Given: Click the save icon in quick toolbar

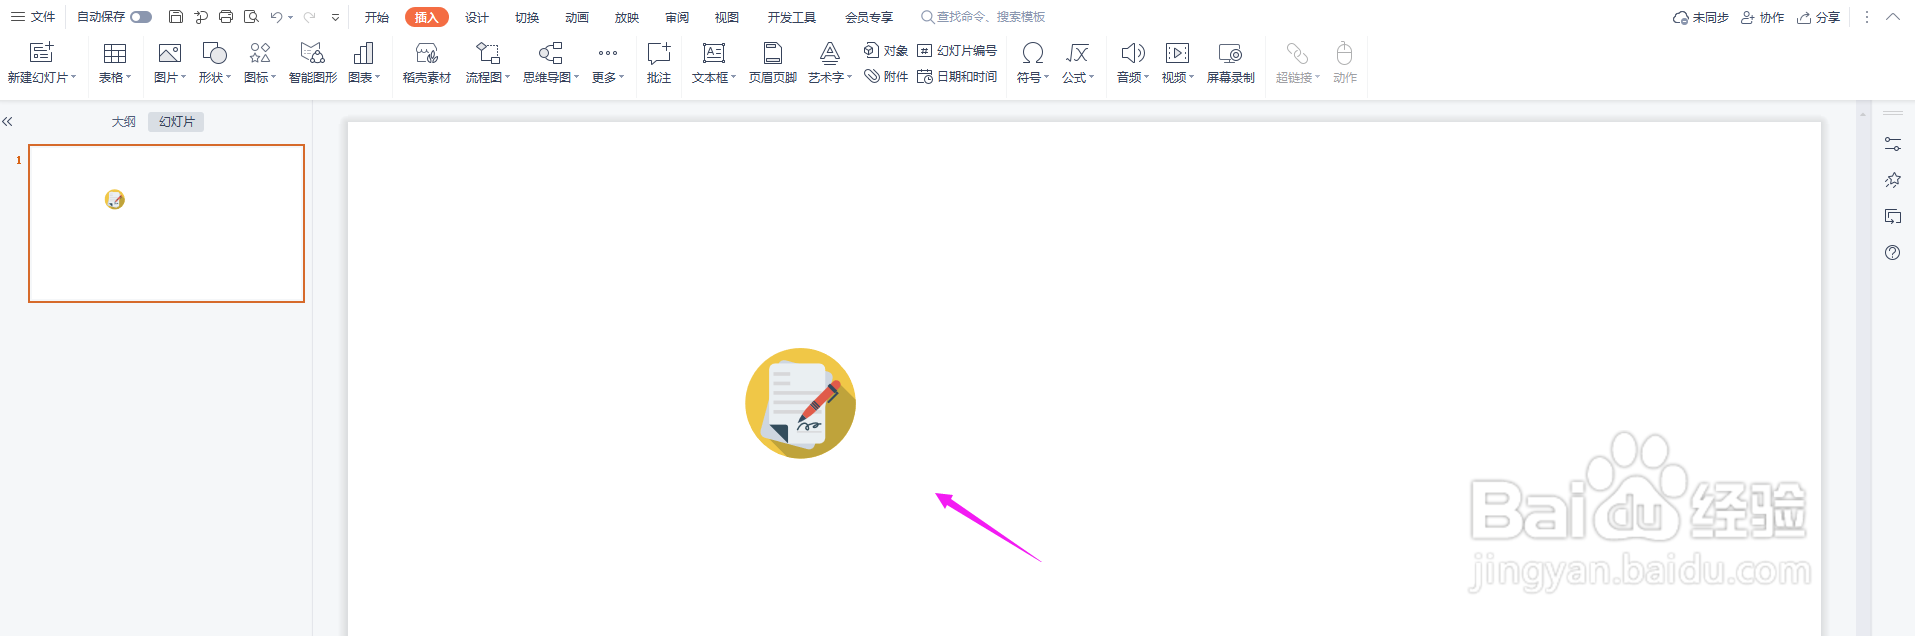Looking at the screenshot, I should [176, 17].
